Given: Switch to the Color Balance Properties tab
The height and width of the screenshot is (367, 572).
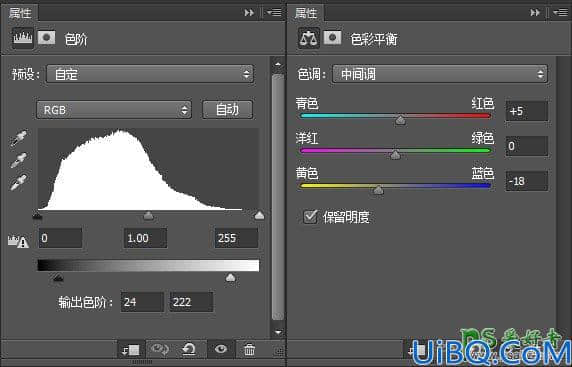Looking at the screenshot, I should (x=306, y=13).
